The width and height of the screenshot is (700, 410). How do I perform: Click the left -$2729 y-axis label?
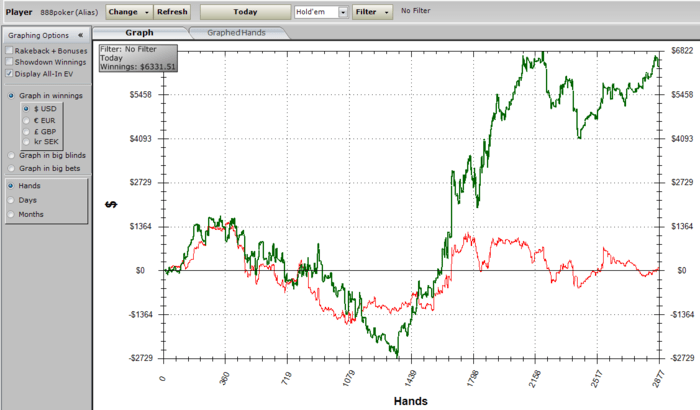140,358
